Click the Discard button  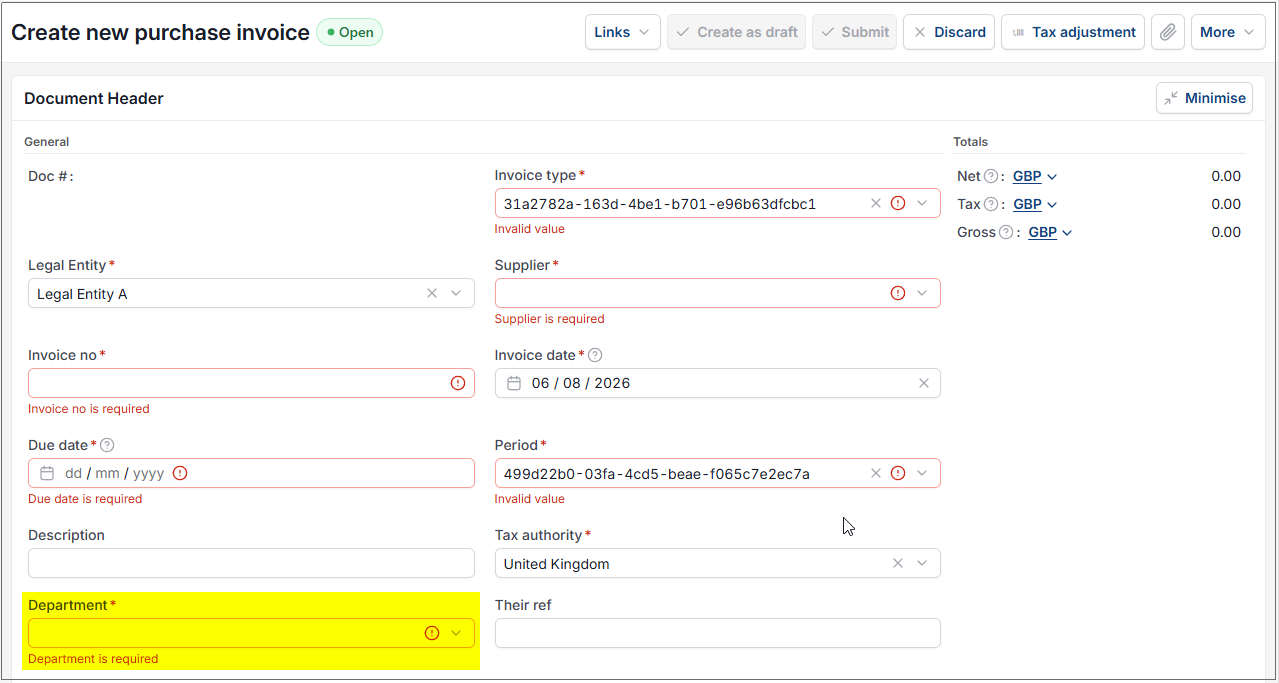coord(949,32)
